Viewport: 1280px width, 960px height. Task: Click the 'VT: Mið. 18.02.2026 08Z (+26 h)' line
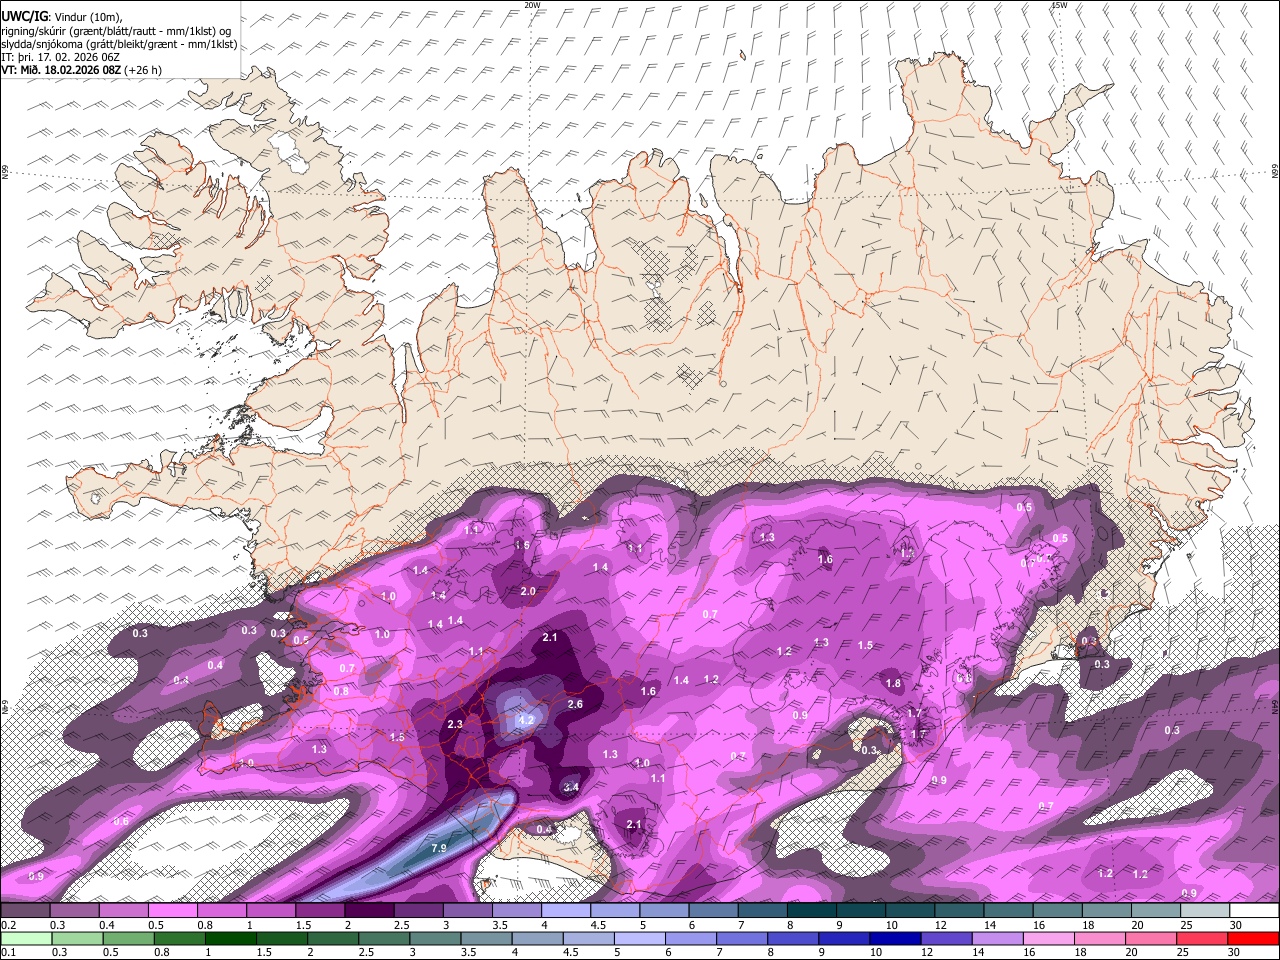coord(82,70)
